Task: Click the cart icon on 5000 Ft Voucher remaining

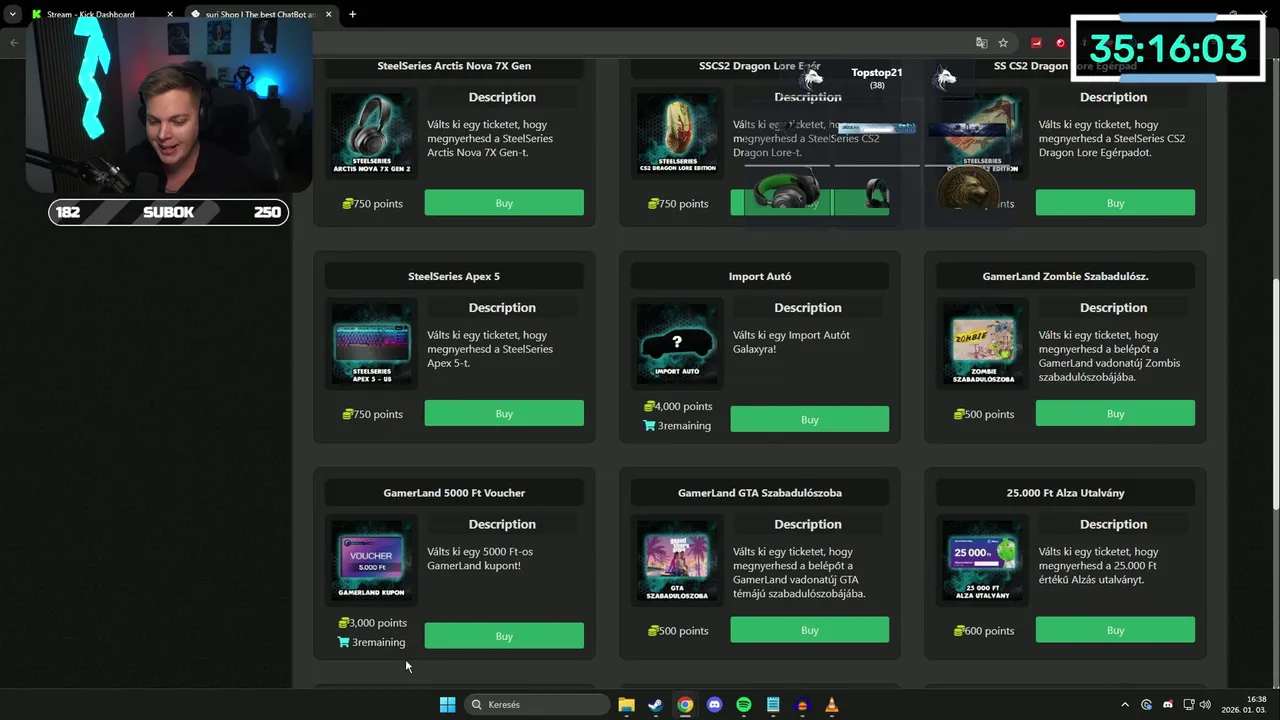Action: (344, 642)
